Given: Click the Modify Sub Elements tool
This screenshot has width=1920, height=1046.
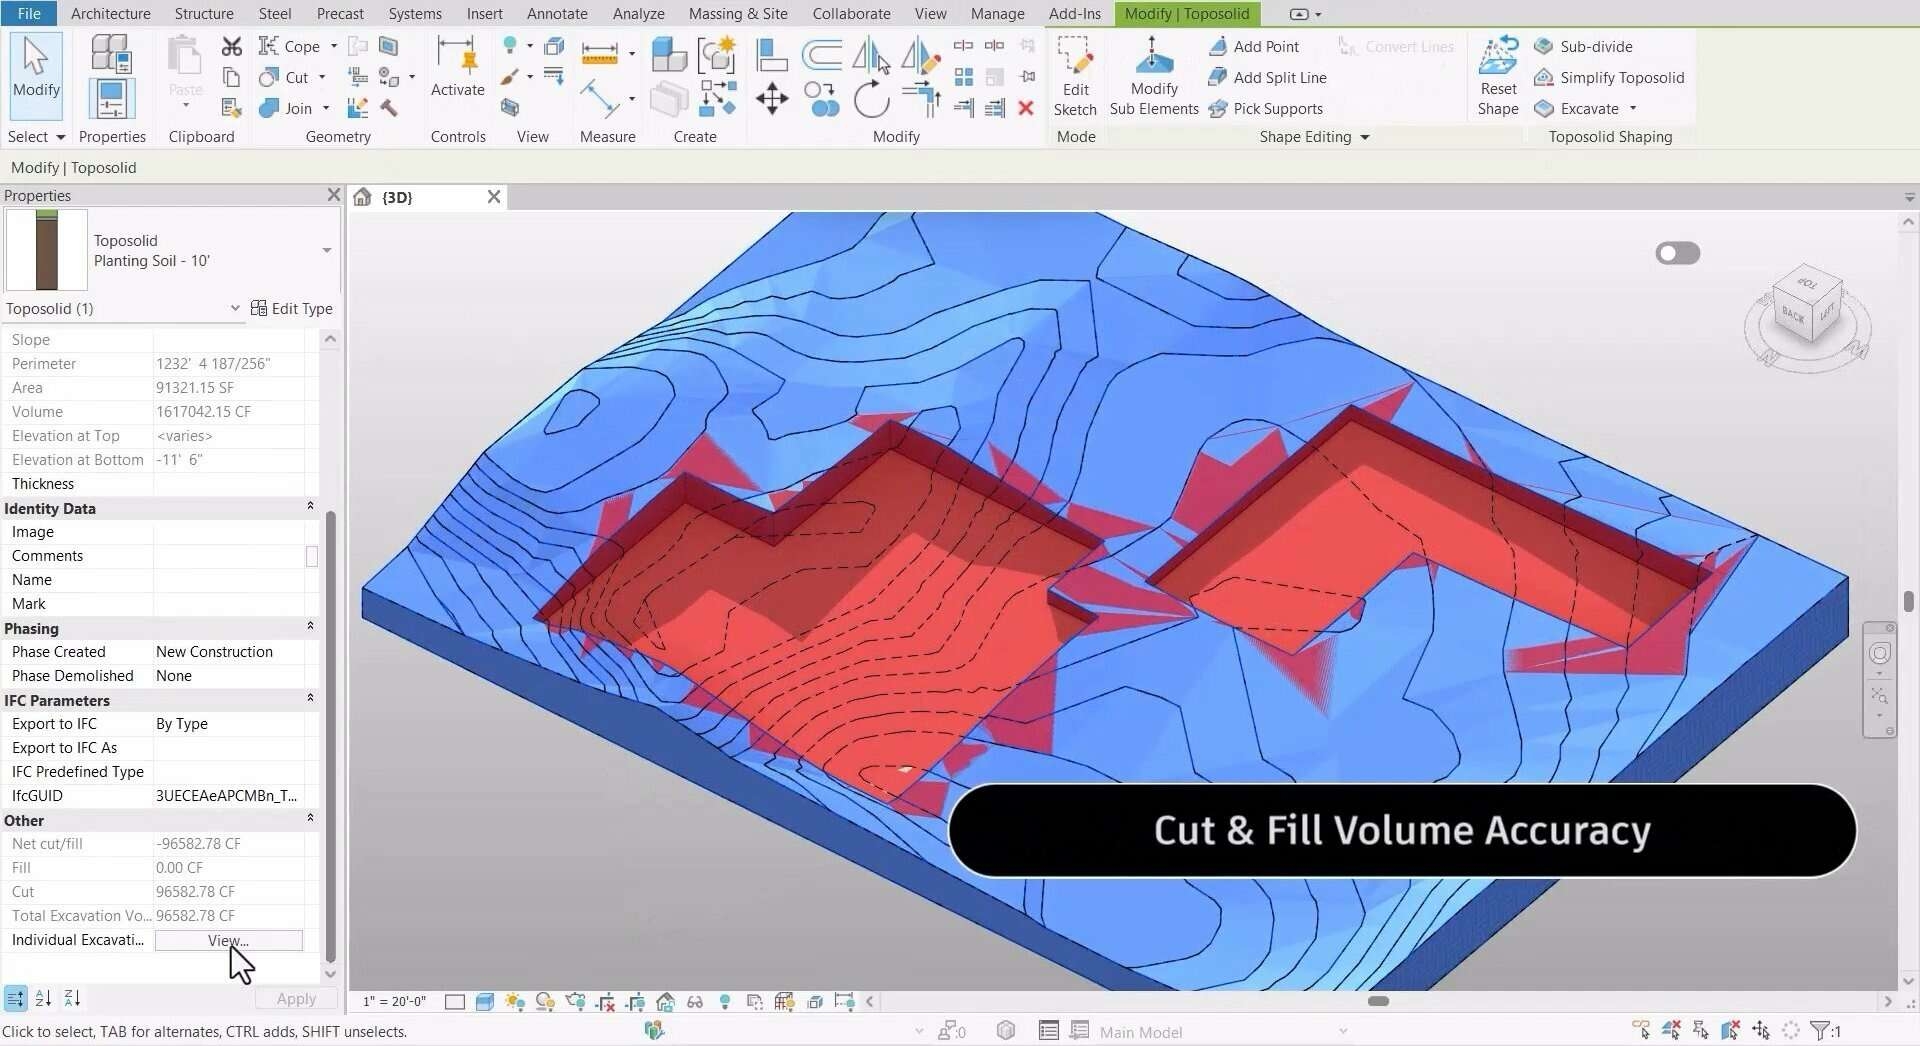Looking at the screenshot, I should [1153, 77].
